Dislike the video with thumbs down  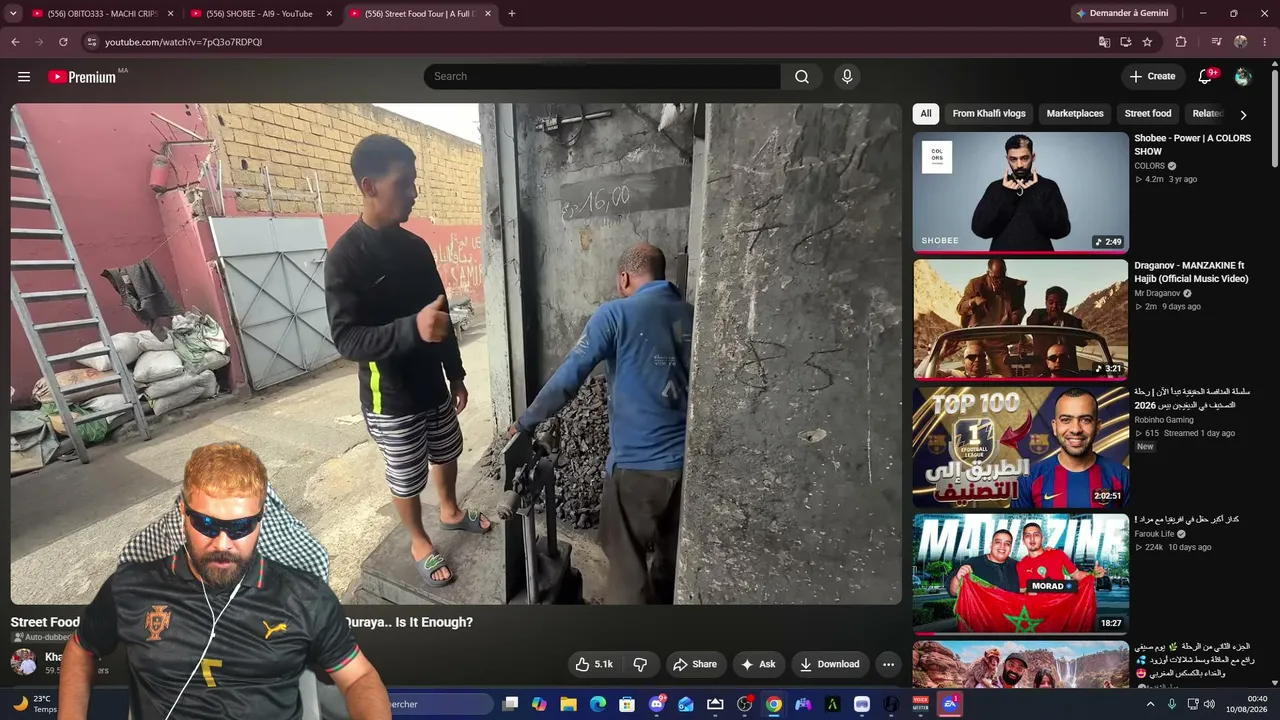pyautogui.click(x=640, y=664)
